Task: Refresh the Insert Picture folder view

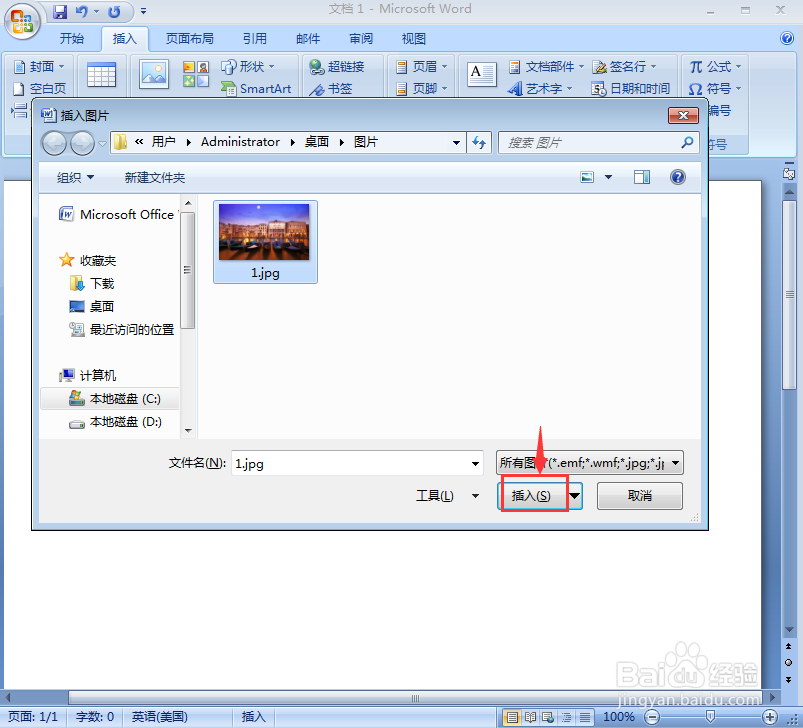Action: click(478, 142)
